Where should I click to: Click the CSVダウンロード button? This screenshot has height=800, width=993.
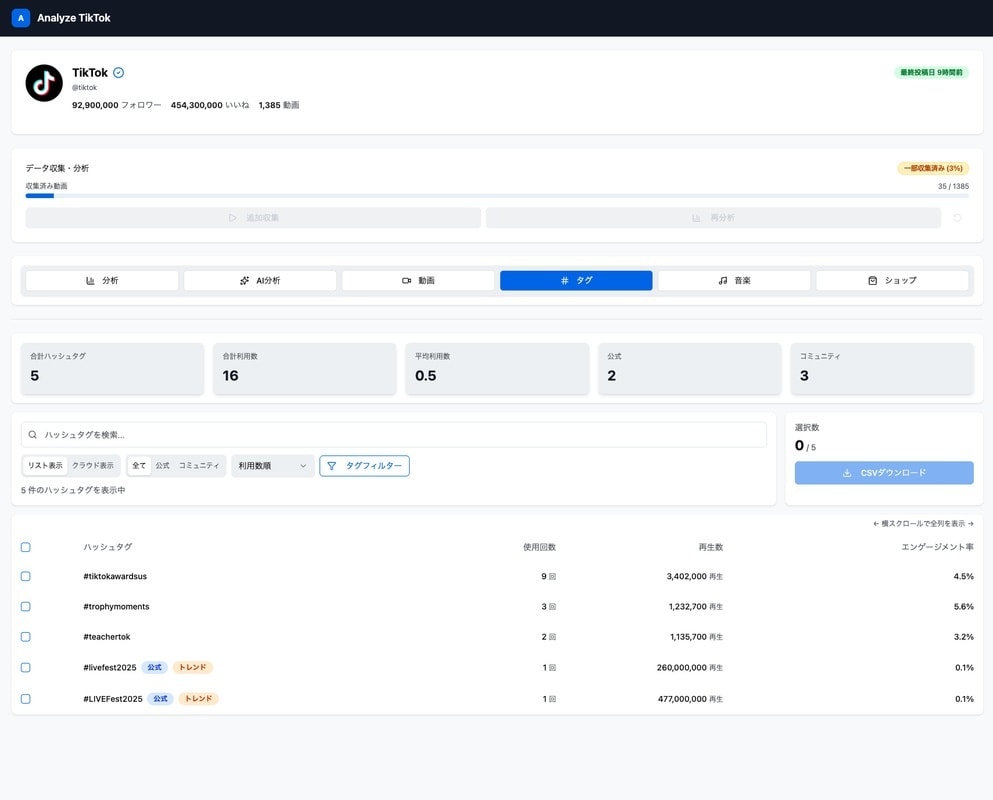(x=884, y=473)
